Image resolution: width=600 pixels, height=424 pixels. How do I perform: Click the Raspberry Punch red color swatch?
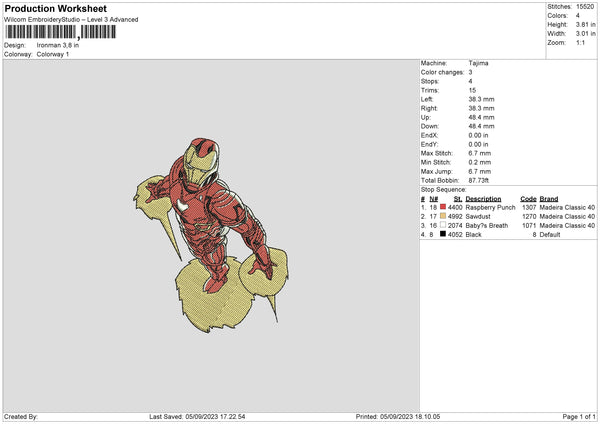tap(443, 207)
